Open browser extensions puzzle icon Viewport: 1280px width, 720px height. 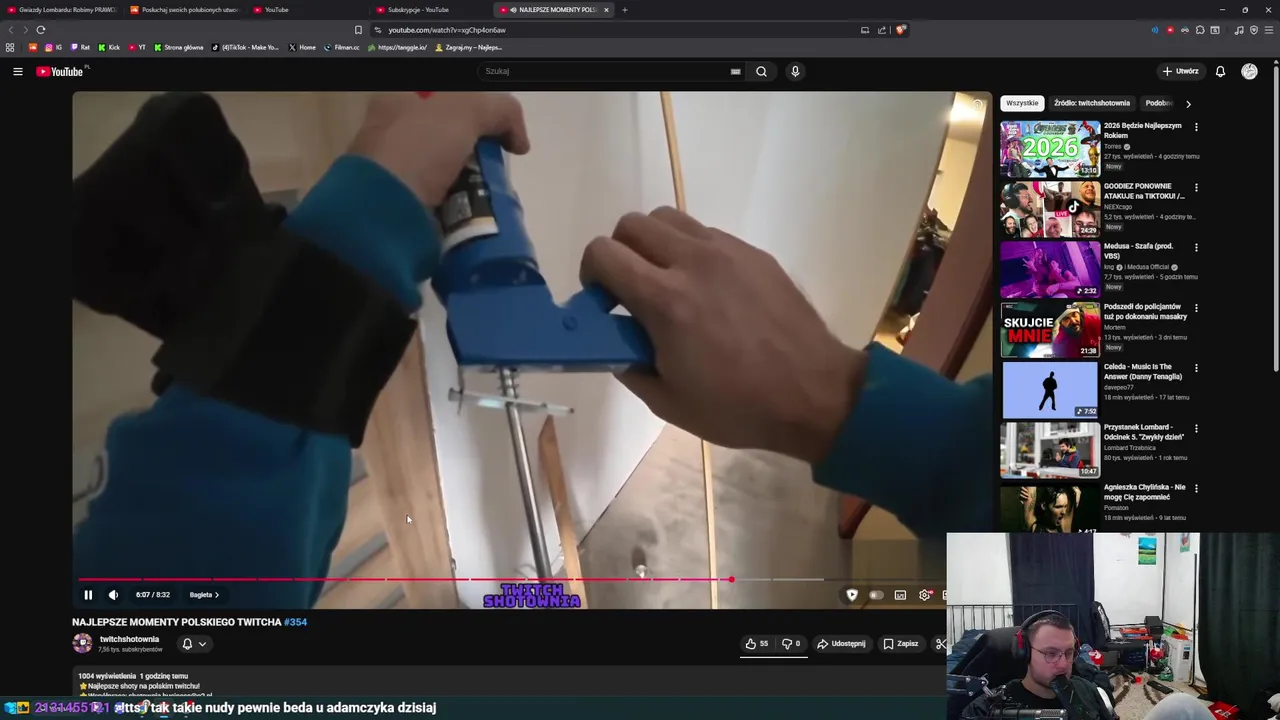(1200, 30)
